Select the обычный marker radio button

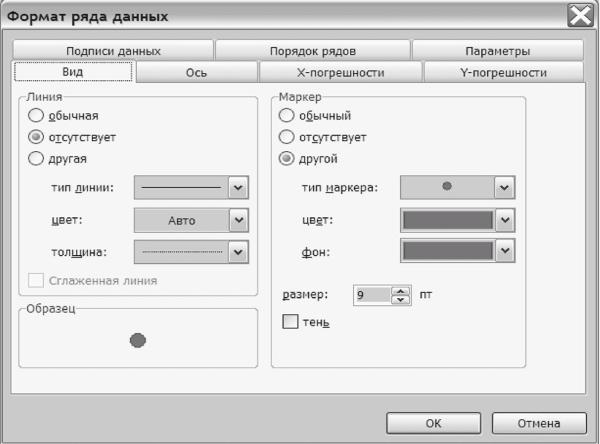[286, 115]
